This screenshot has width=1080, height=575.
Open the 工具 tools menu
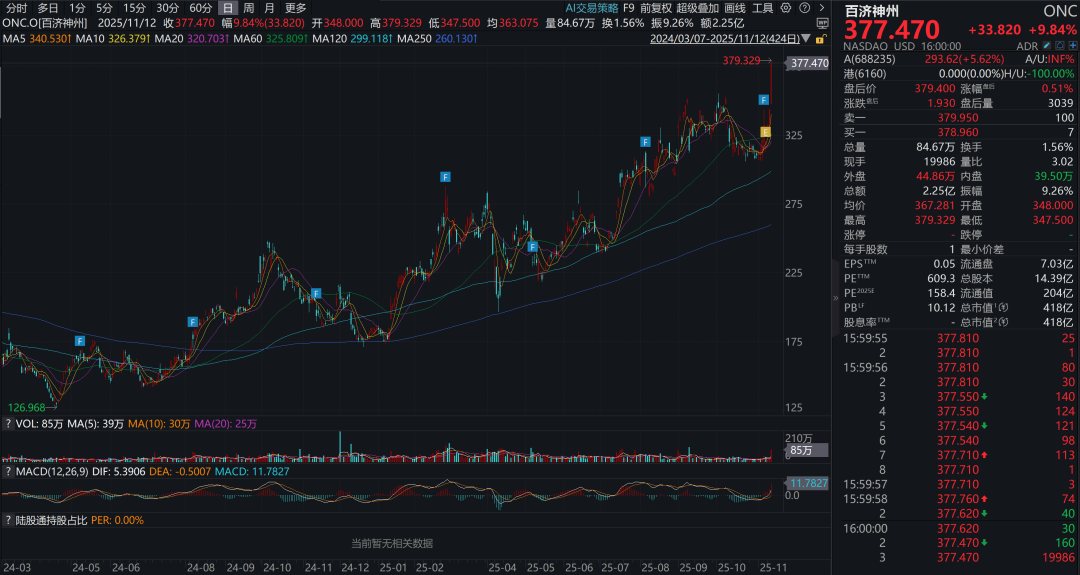tap(762, 8)
